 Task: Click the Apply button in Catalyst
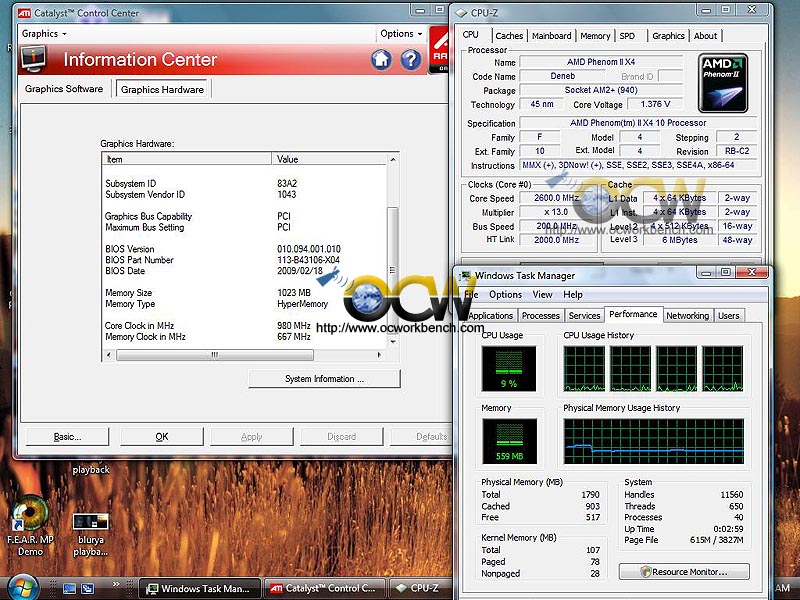coord(252,437)
